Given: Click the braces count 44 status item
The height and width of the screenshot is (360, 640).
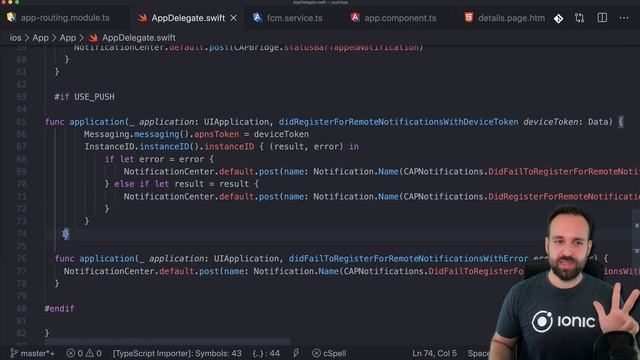Looking at the screenshot, I should click(266, 353).
